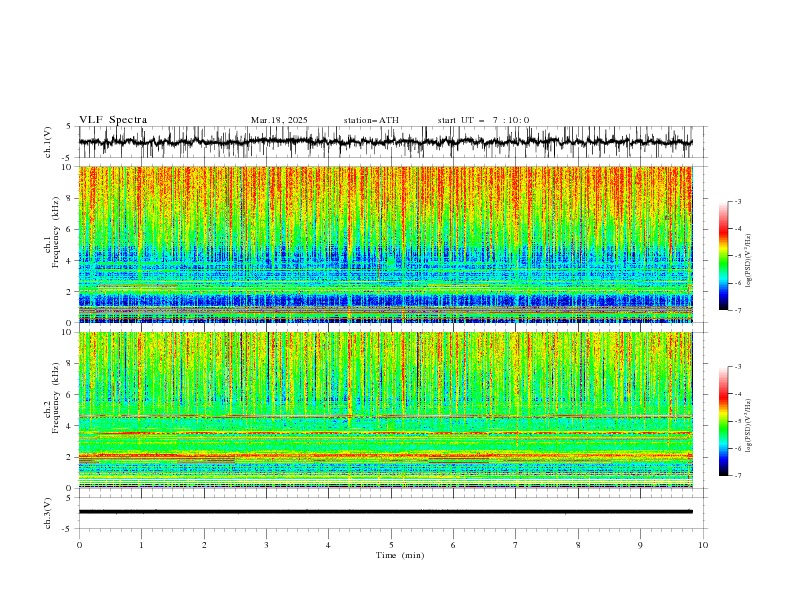Click inside the ch.2 spectrogram panel
Screen dimensions: 792x612
pos(385,410)
